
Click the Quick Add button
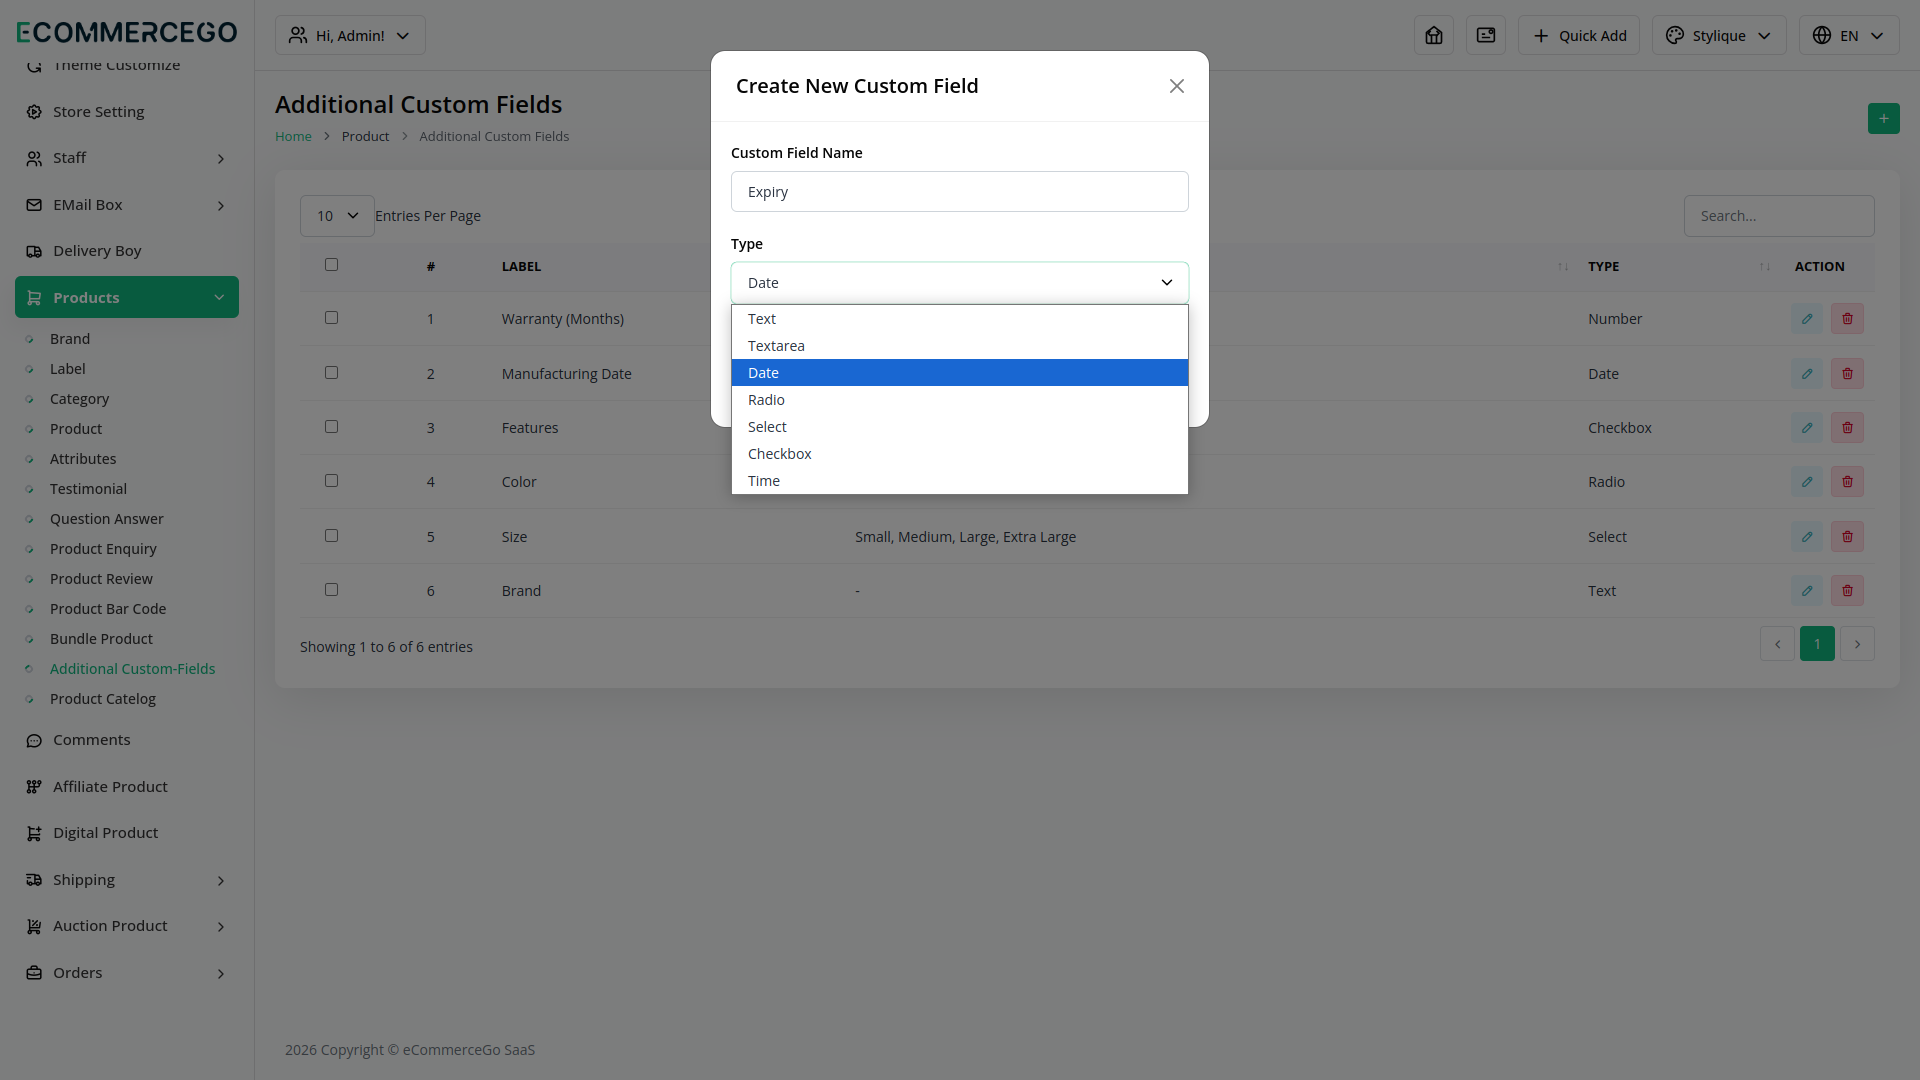(x=1579, y=35)
